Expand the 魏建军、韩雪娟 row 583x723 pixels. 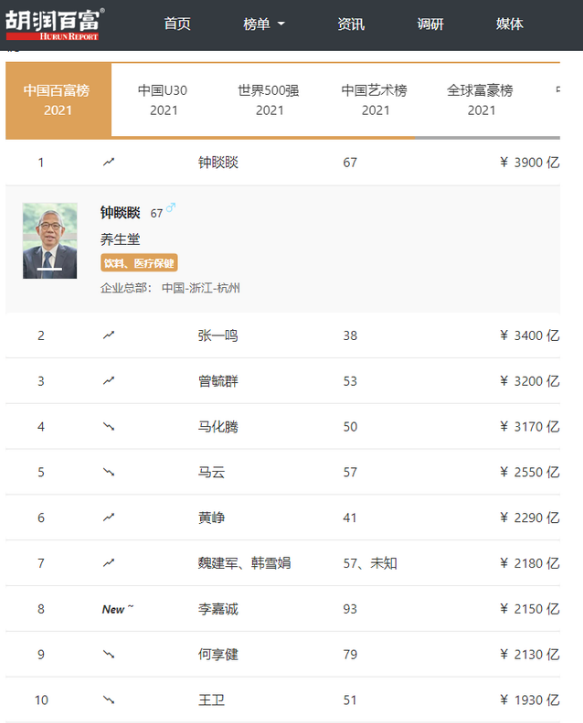(283, 563)
